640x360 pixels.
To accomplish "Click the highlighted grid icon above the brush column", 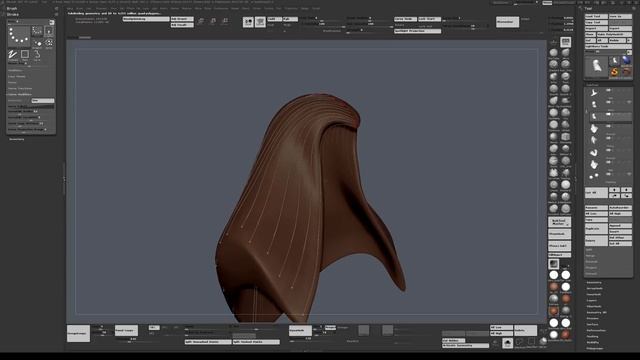I will tap(565, 42).
